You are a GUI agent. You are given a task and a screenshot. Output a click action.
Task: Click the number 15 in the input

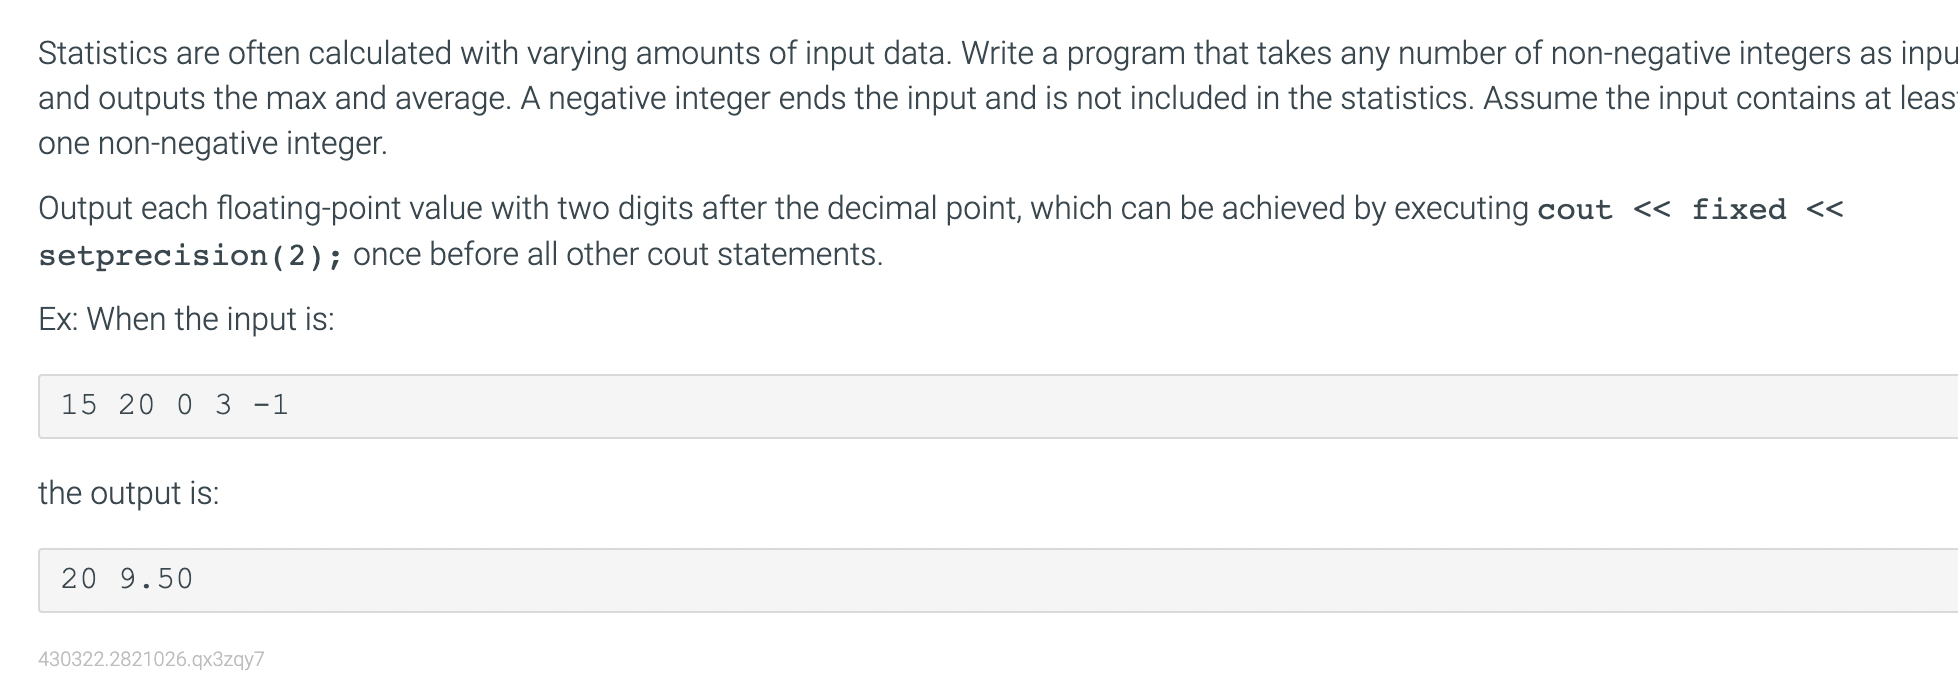pos(79,405)
